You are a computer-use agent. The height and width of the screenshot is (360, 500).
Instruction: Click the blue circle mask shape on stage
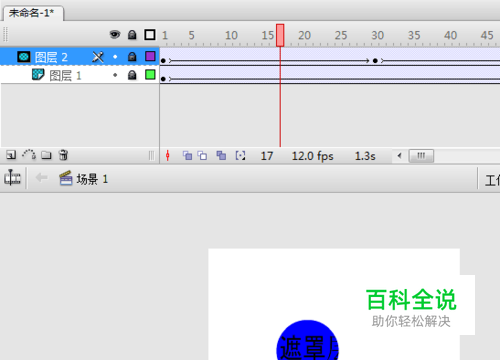tap(307, 340)
